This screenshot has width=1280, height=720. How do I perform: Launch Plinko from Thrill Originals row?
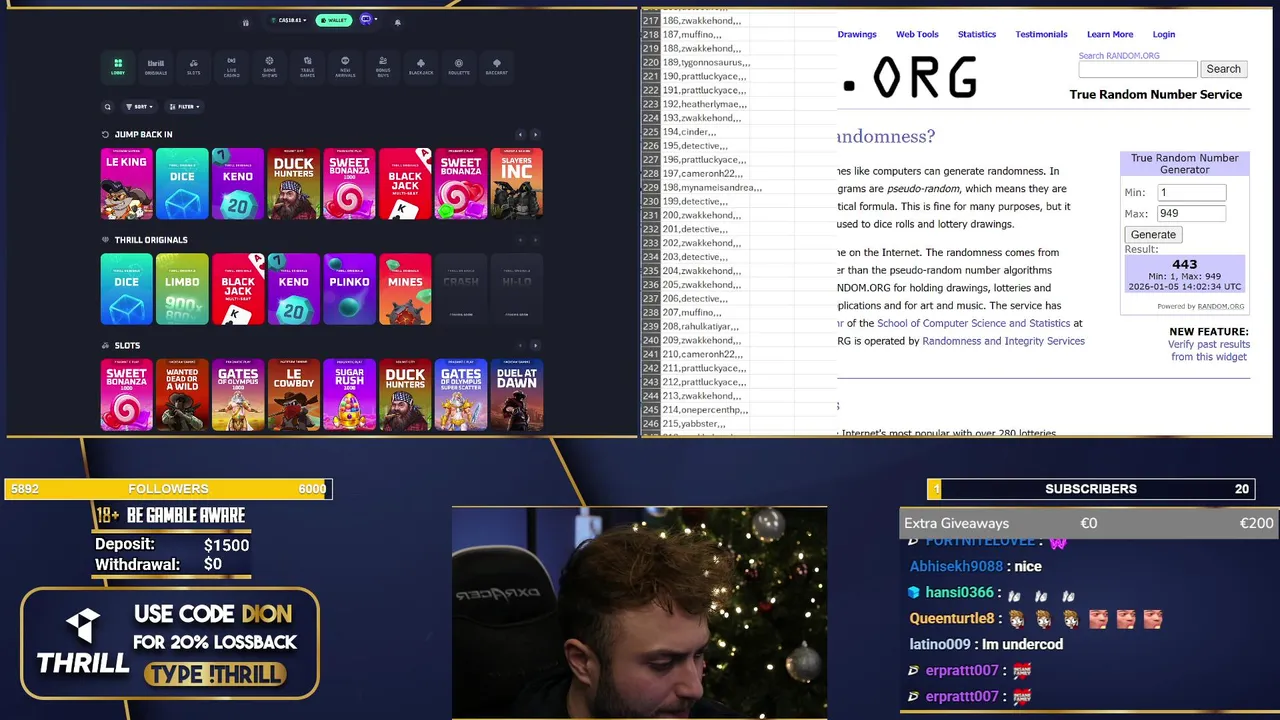click(x=349, y=289)
